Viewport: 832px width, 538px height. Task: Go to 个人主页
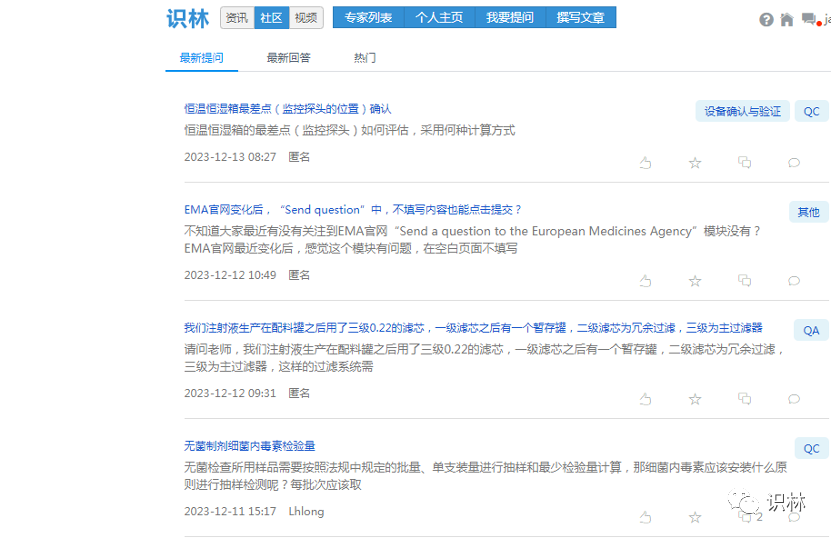[x=439, y=18]
